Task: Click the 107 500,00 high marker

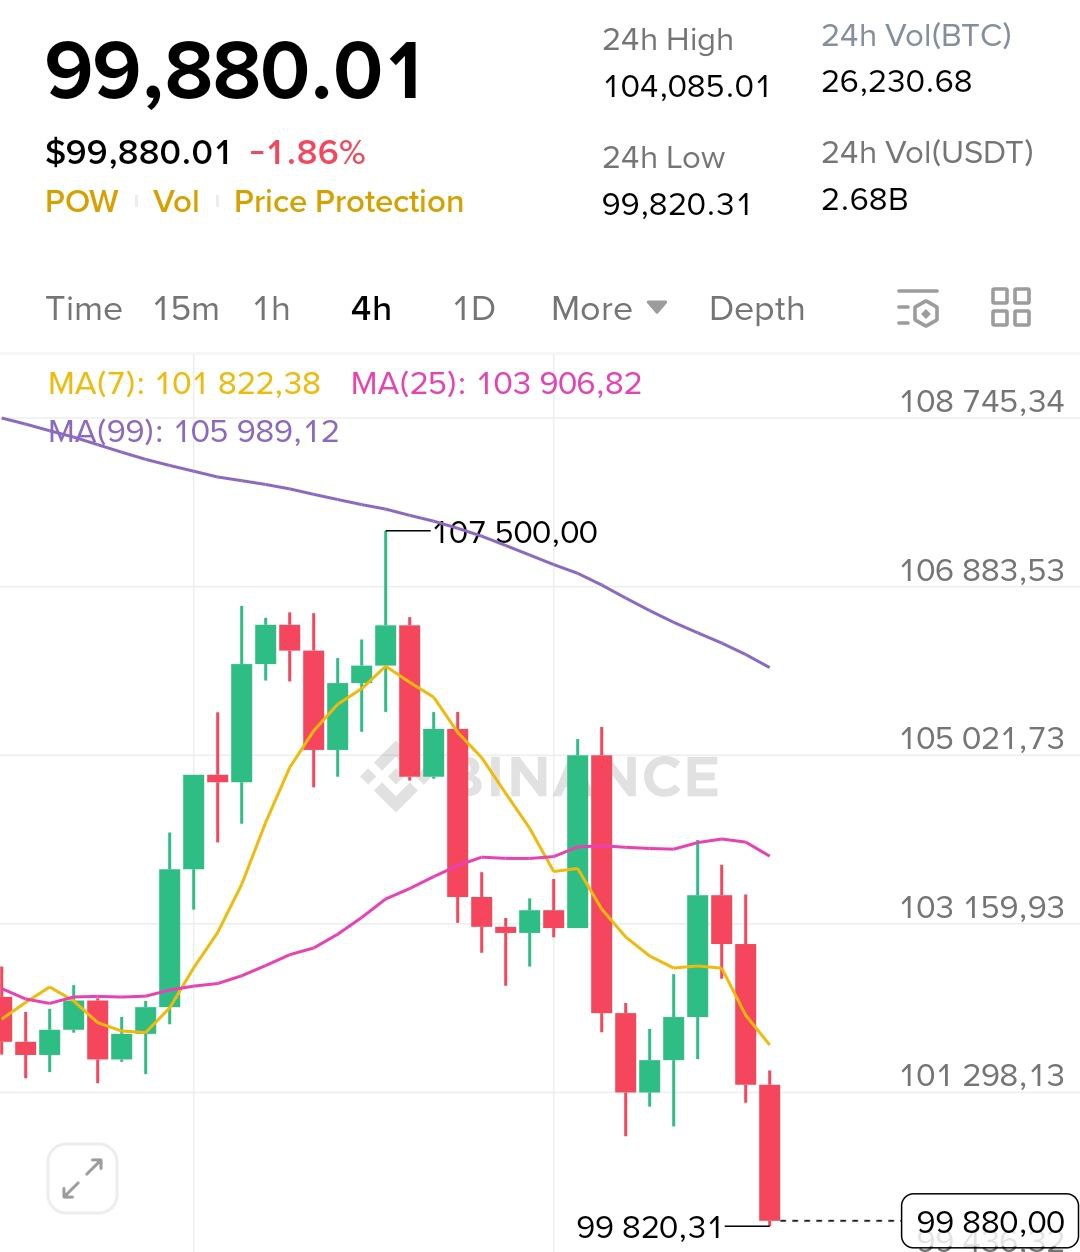Action: click(515, 532)
